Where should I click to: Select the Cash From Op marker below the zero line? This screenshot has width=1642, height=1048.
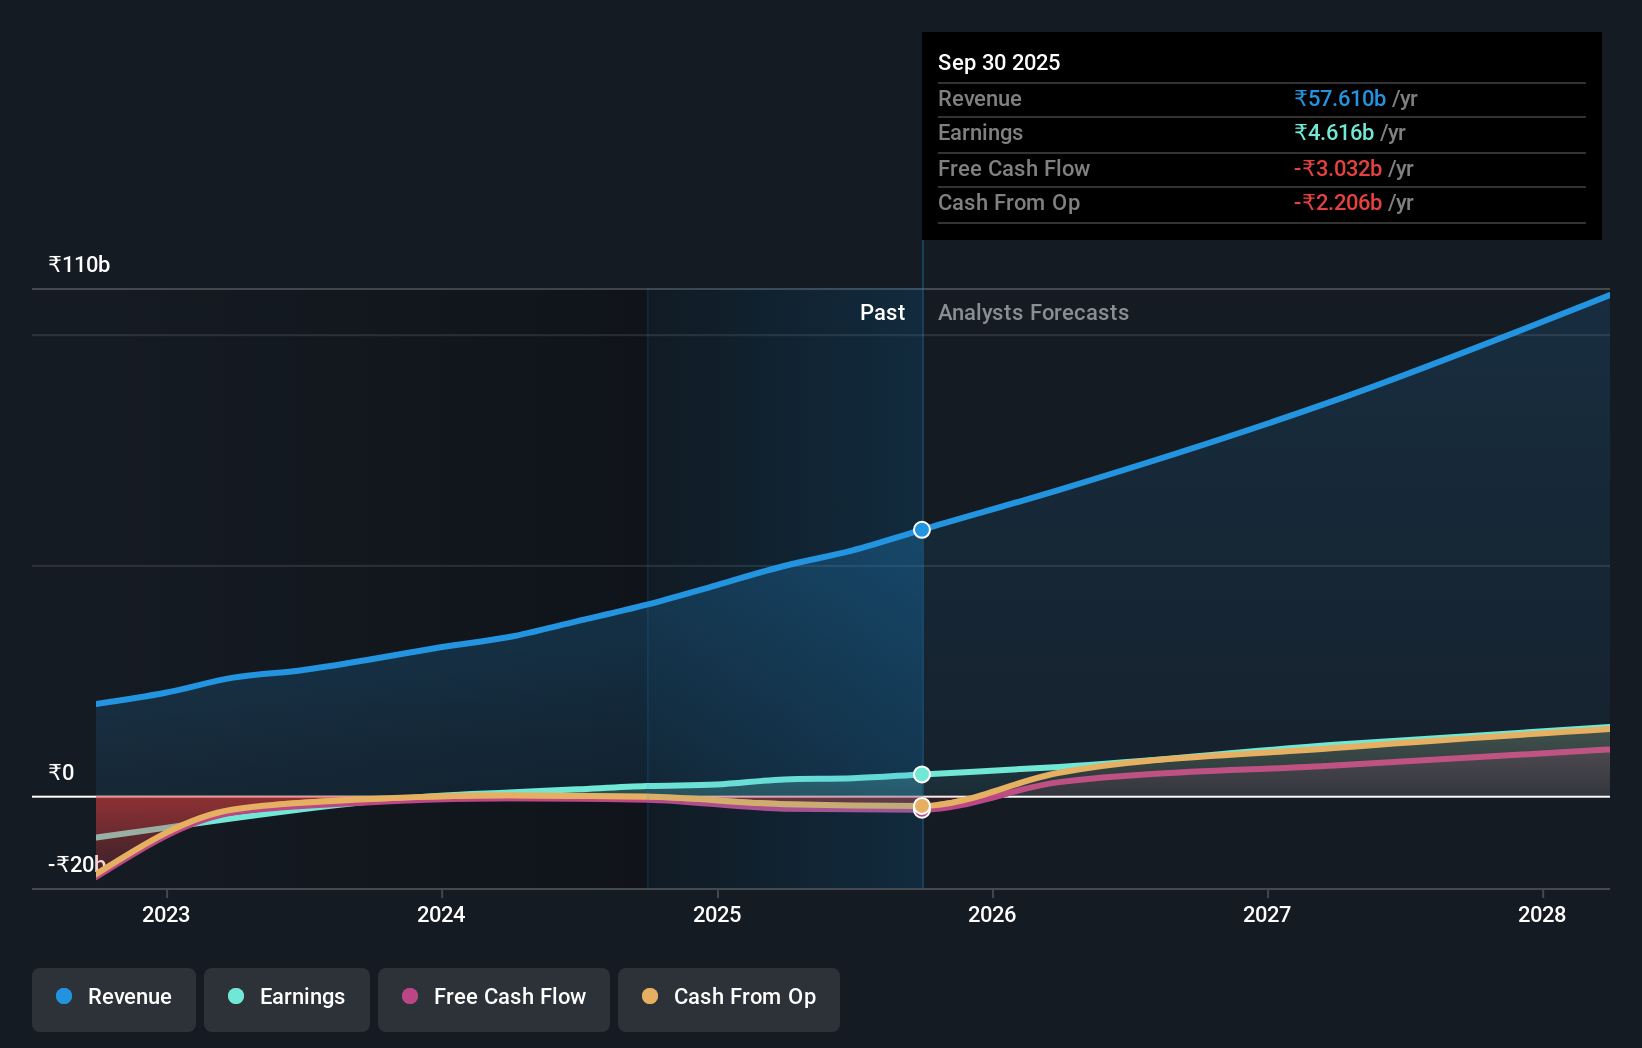click(x=921, y=806)
